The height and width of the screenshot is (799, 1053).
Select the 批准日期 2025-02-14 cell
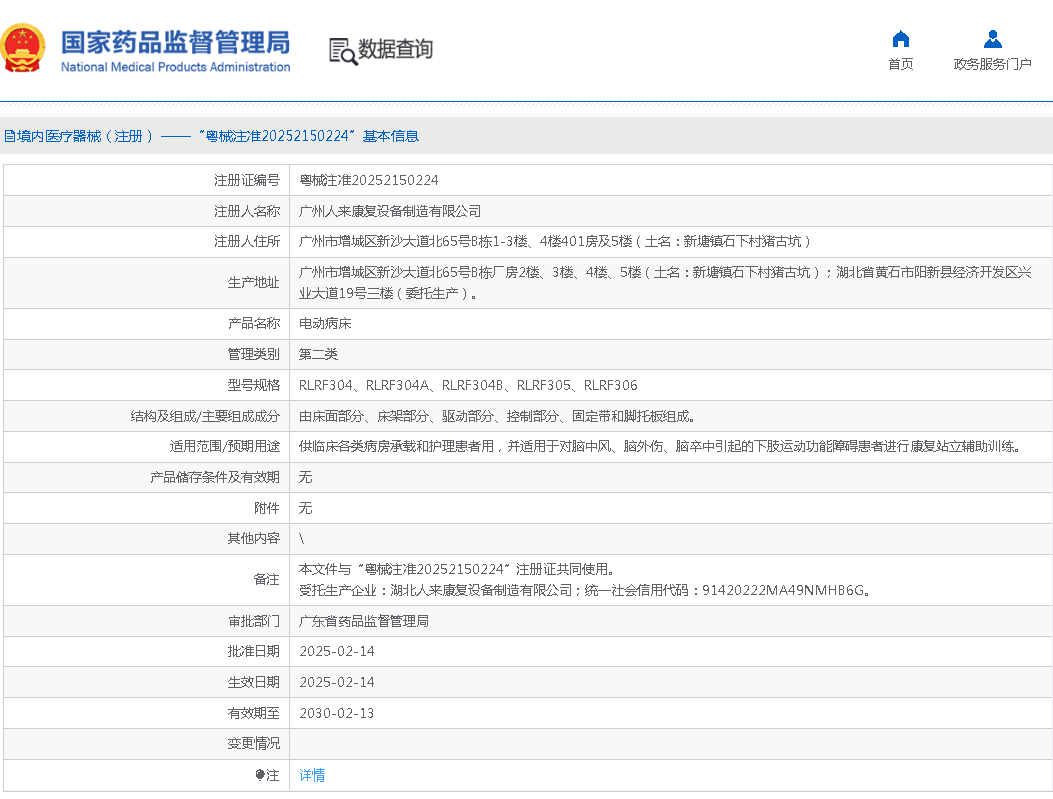[337, 651]
